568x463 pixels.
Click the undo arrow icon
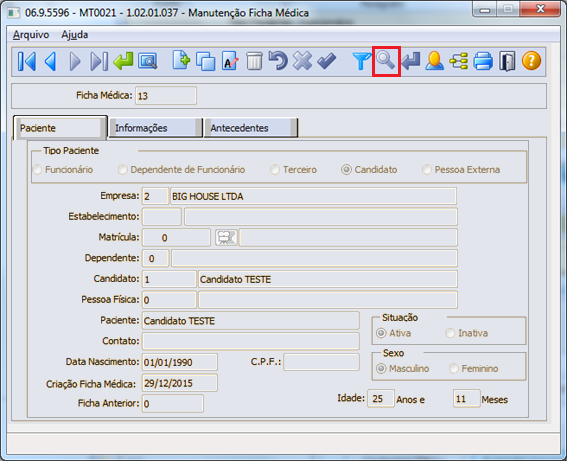(278, 61)
